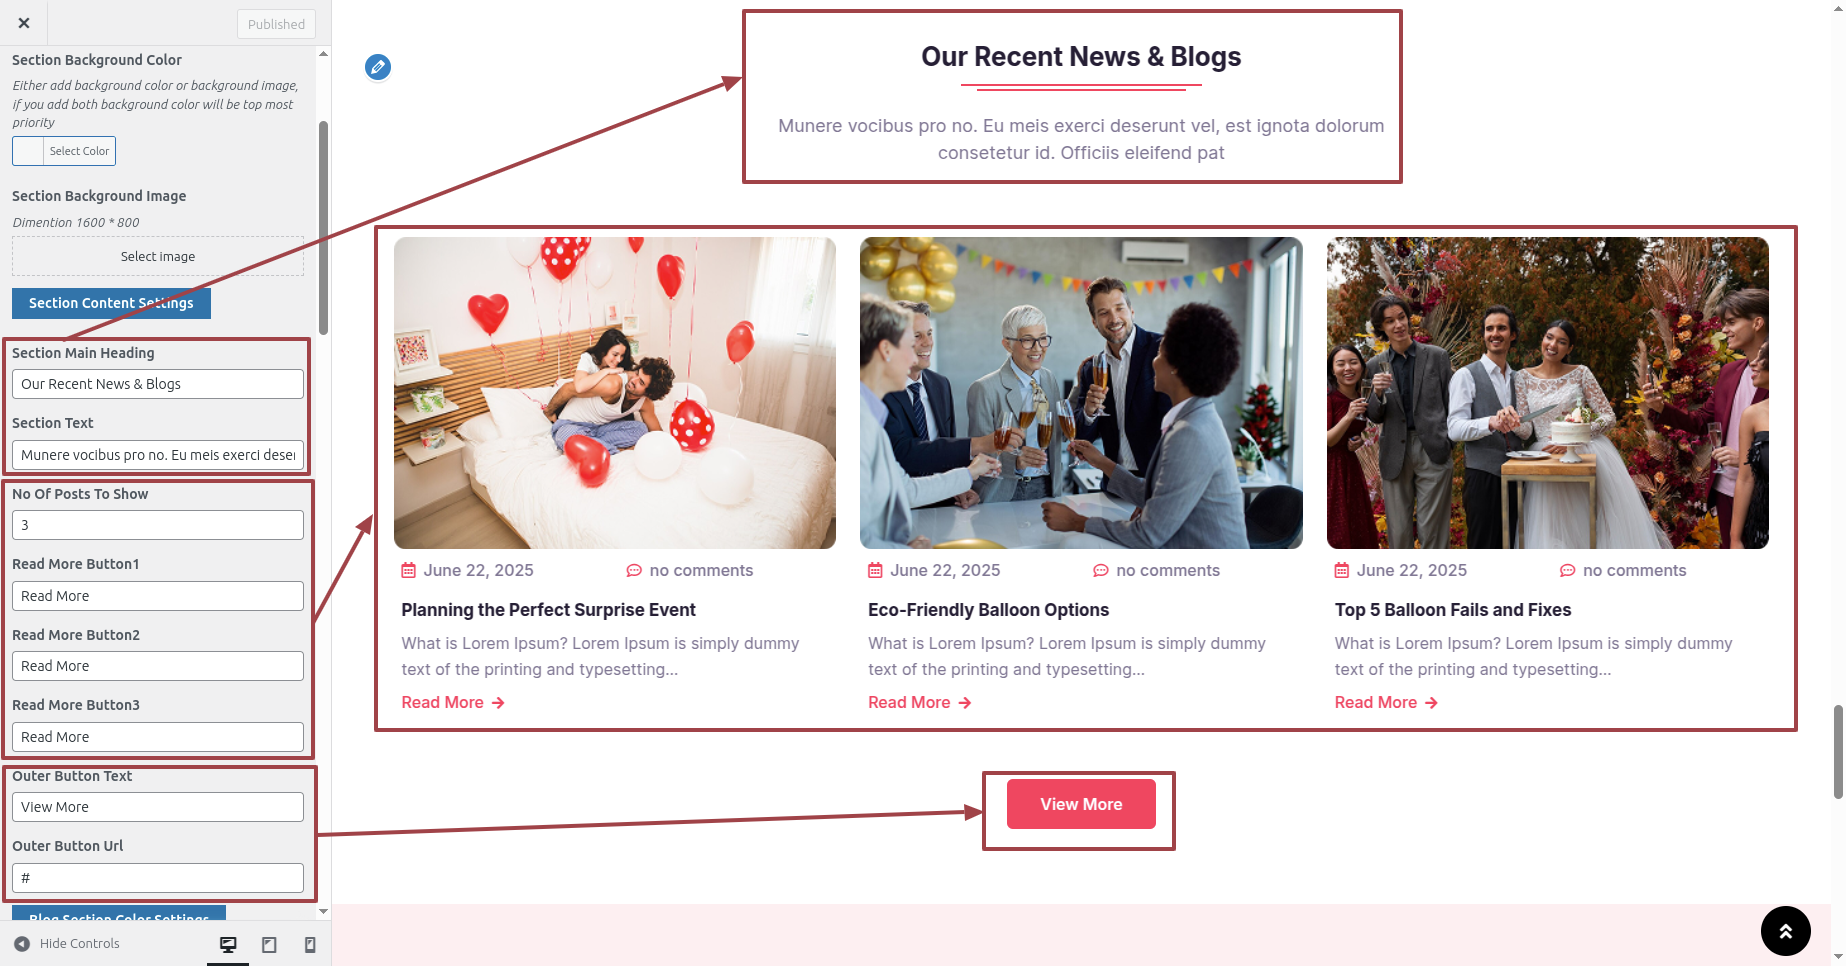This screenshot has width=1846, height=966.
Task: Click the sidebar panel scroll down arrow
Action: pos(323,911)
